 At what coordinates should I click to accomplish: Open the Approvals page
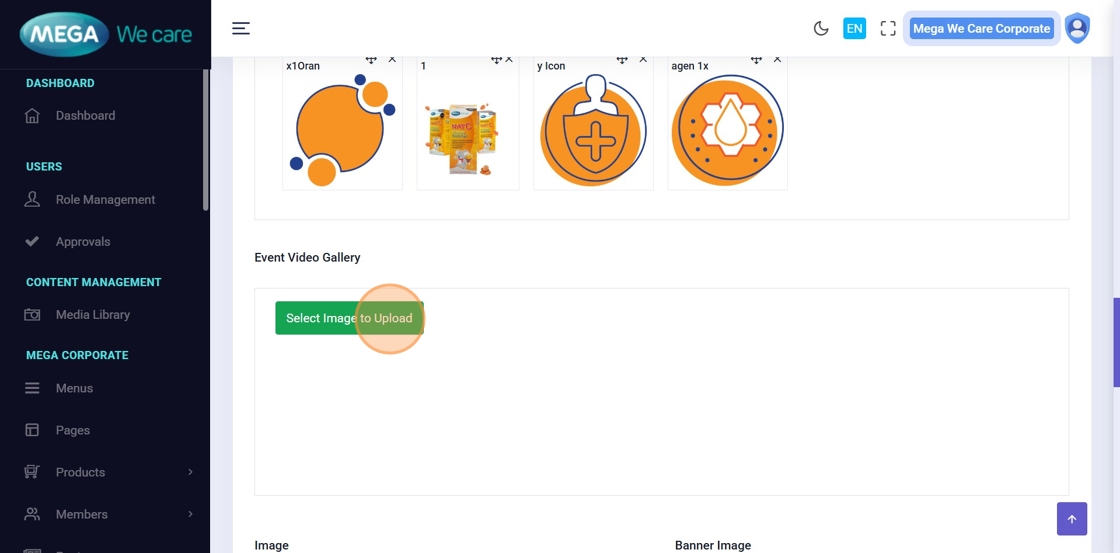(83, 241)
